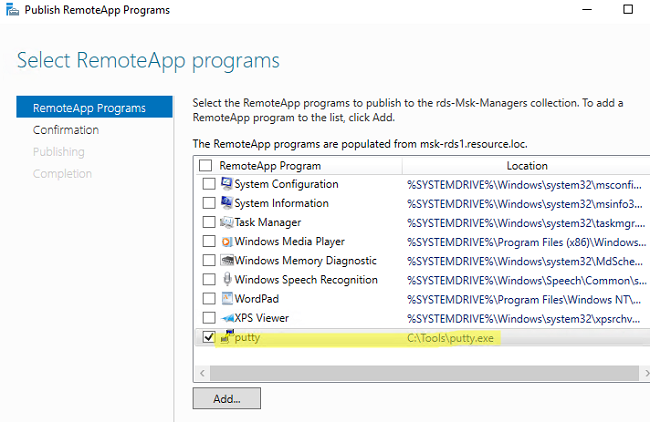
Task: Select the RemoteApp Programs wizard step
Action: pos(94,107)
